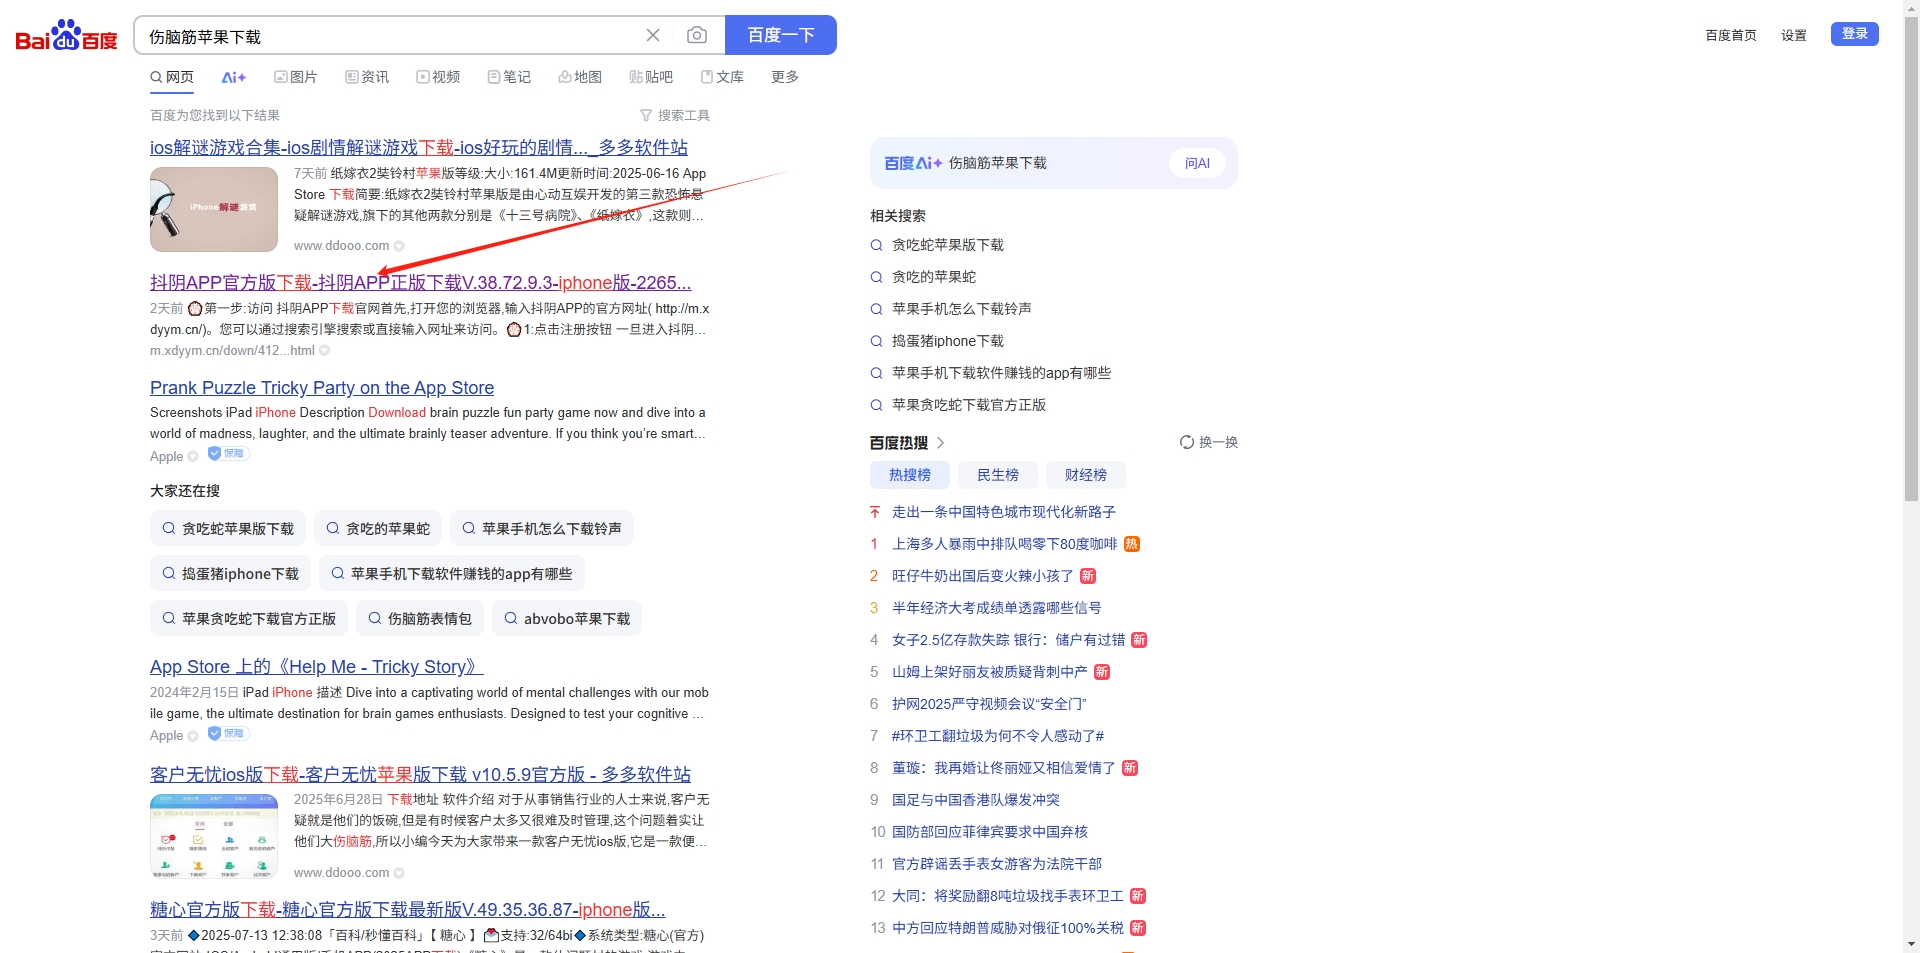Select the 财经榜 tab

[x=1086, y=475]
